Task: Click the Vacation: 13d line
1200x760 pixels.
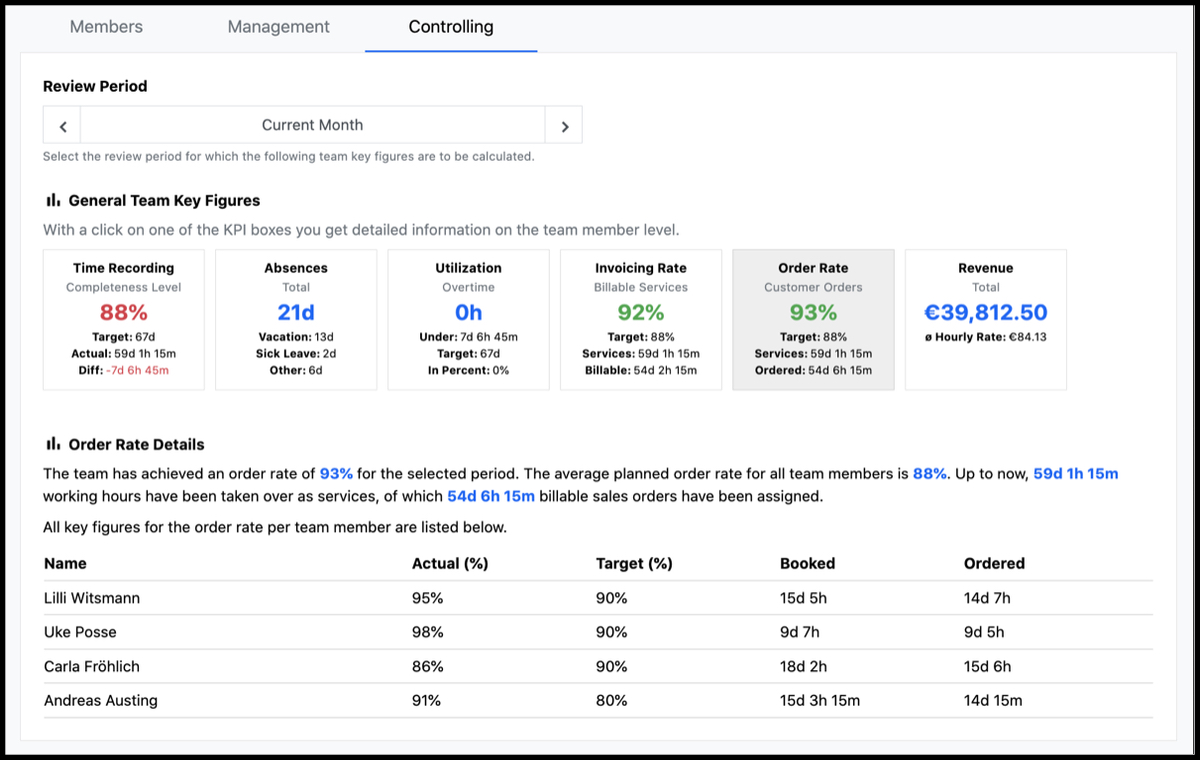Action: point(296,337)
